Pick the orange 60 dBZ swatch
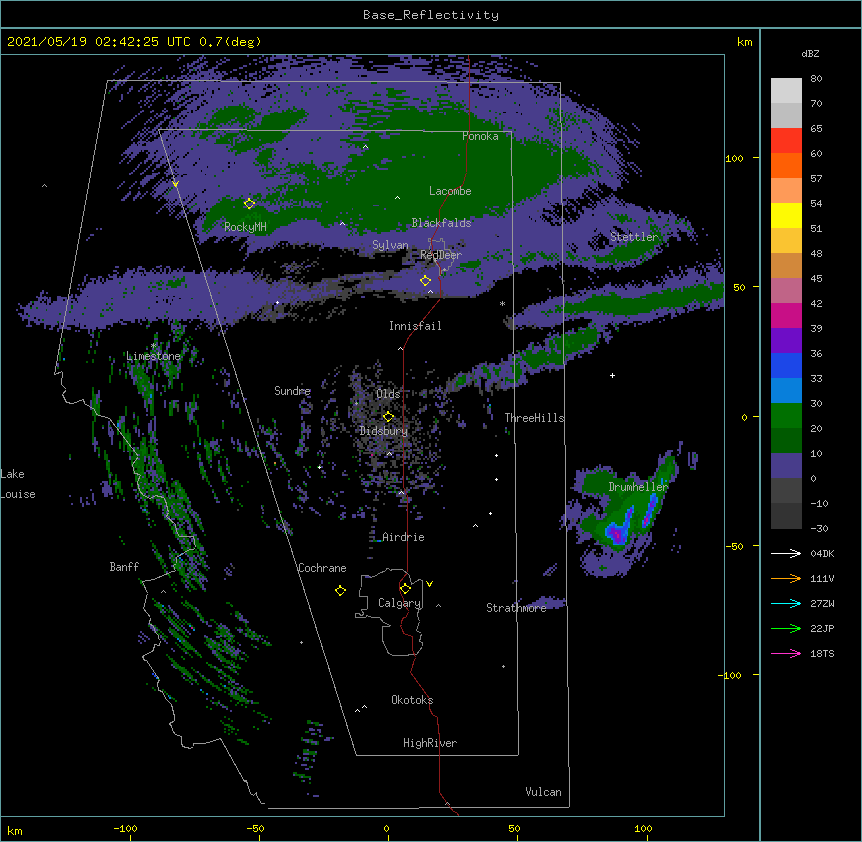 (x=786, y=165)
